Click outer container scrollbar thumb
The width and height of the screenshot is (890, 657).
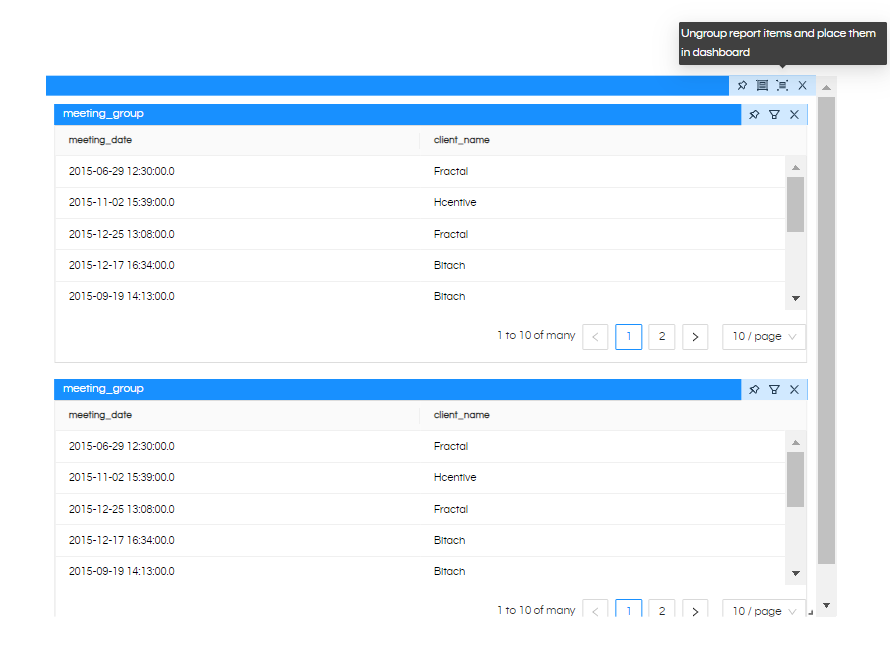(x=826, y=330)
